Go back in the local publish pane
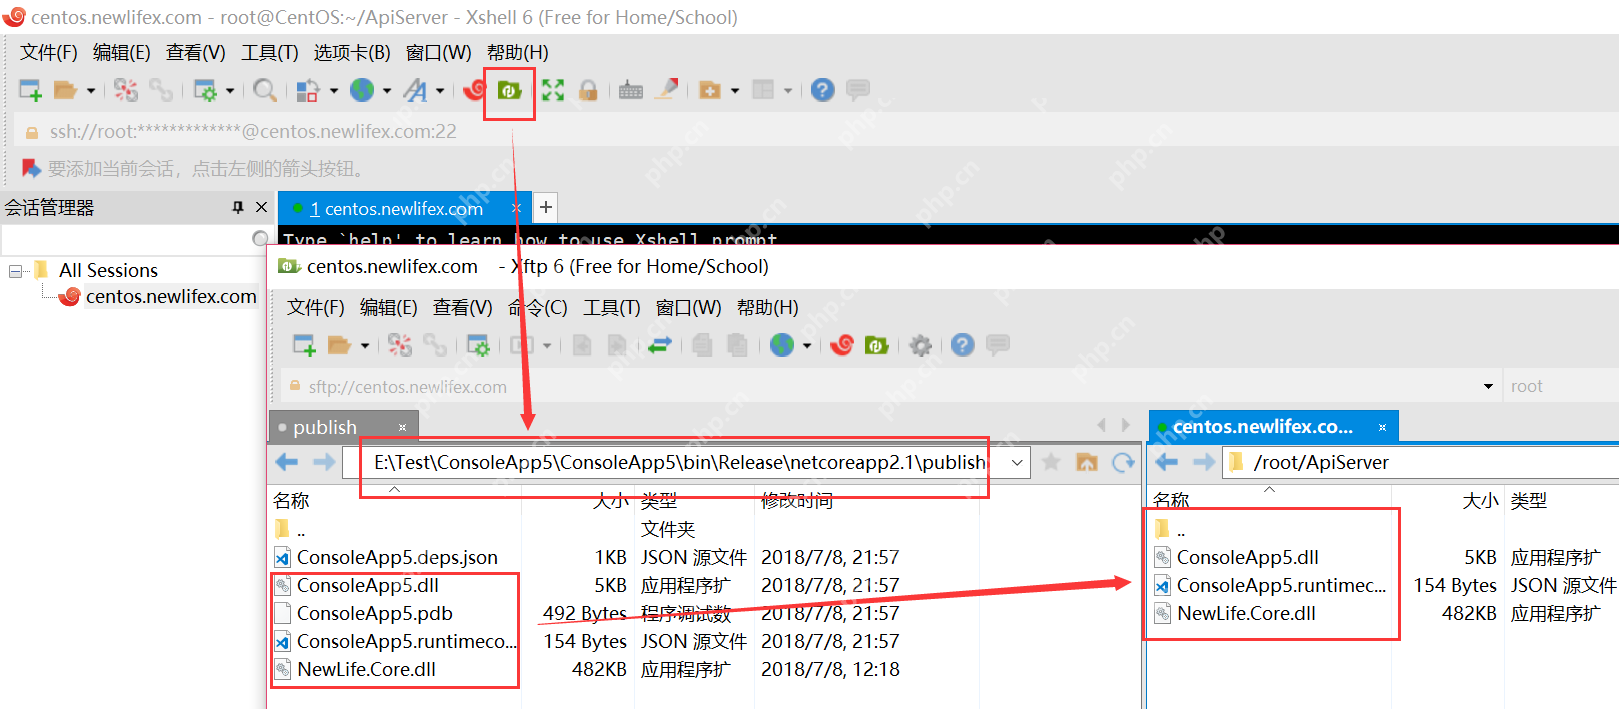 tap(287, 462)
